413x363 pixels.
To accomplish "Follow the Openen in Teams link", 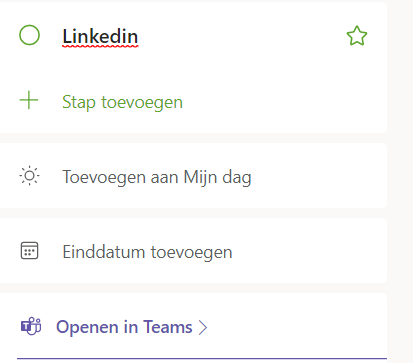I will pyautogui.click(x=124, y=327).
